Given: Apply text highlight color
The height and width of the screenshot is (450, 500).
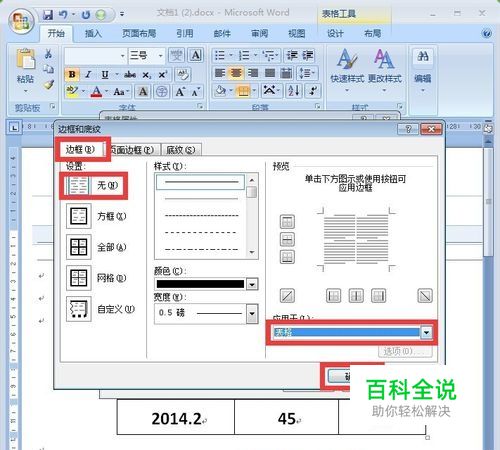Looking at the screenshot, I should (72, 91).
